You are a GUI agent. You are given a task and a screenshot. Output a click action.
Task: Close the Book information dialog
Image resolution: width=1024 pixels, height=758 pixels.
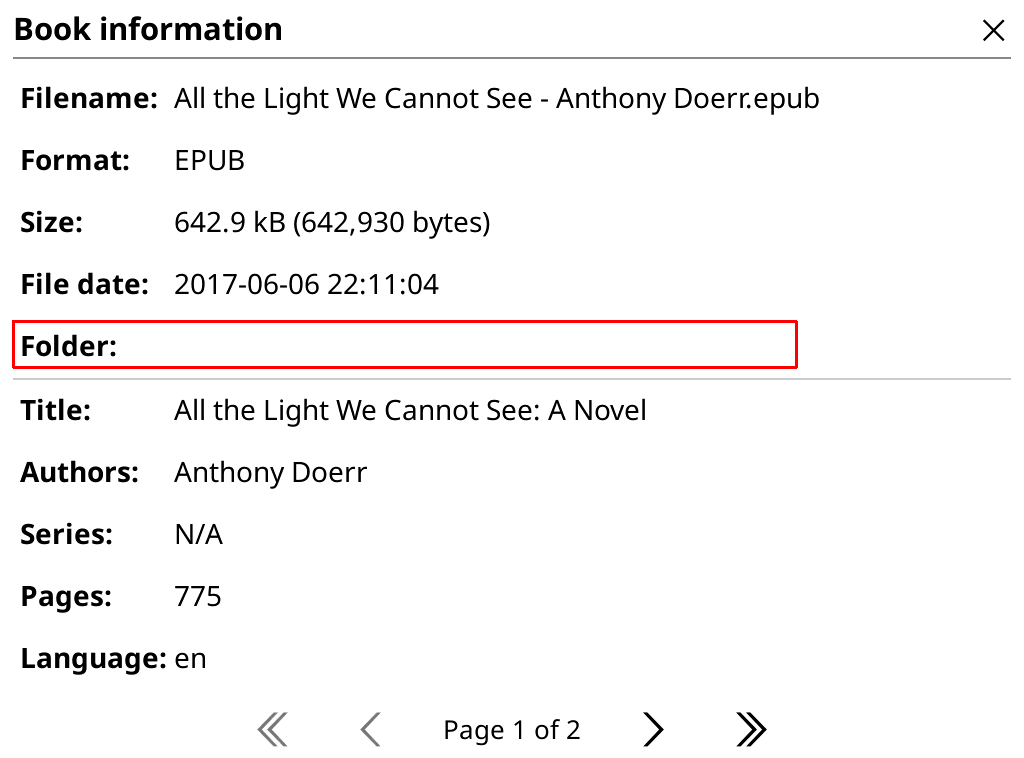(x=993, y=30)
